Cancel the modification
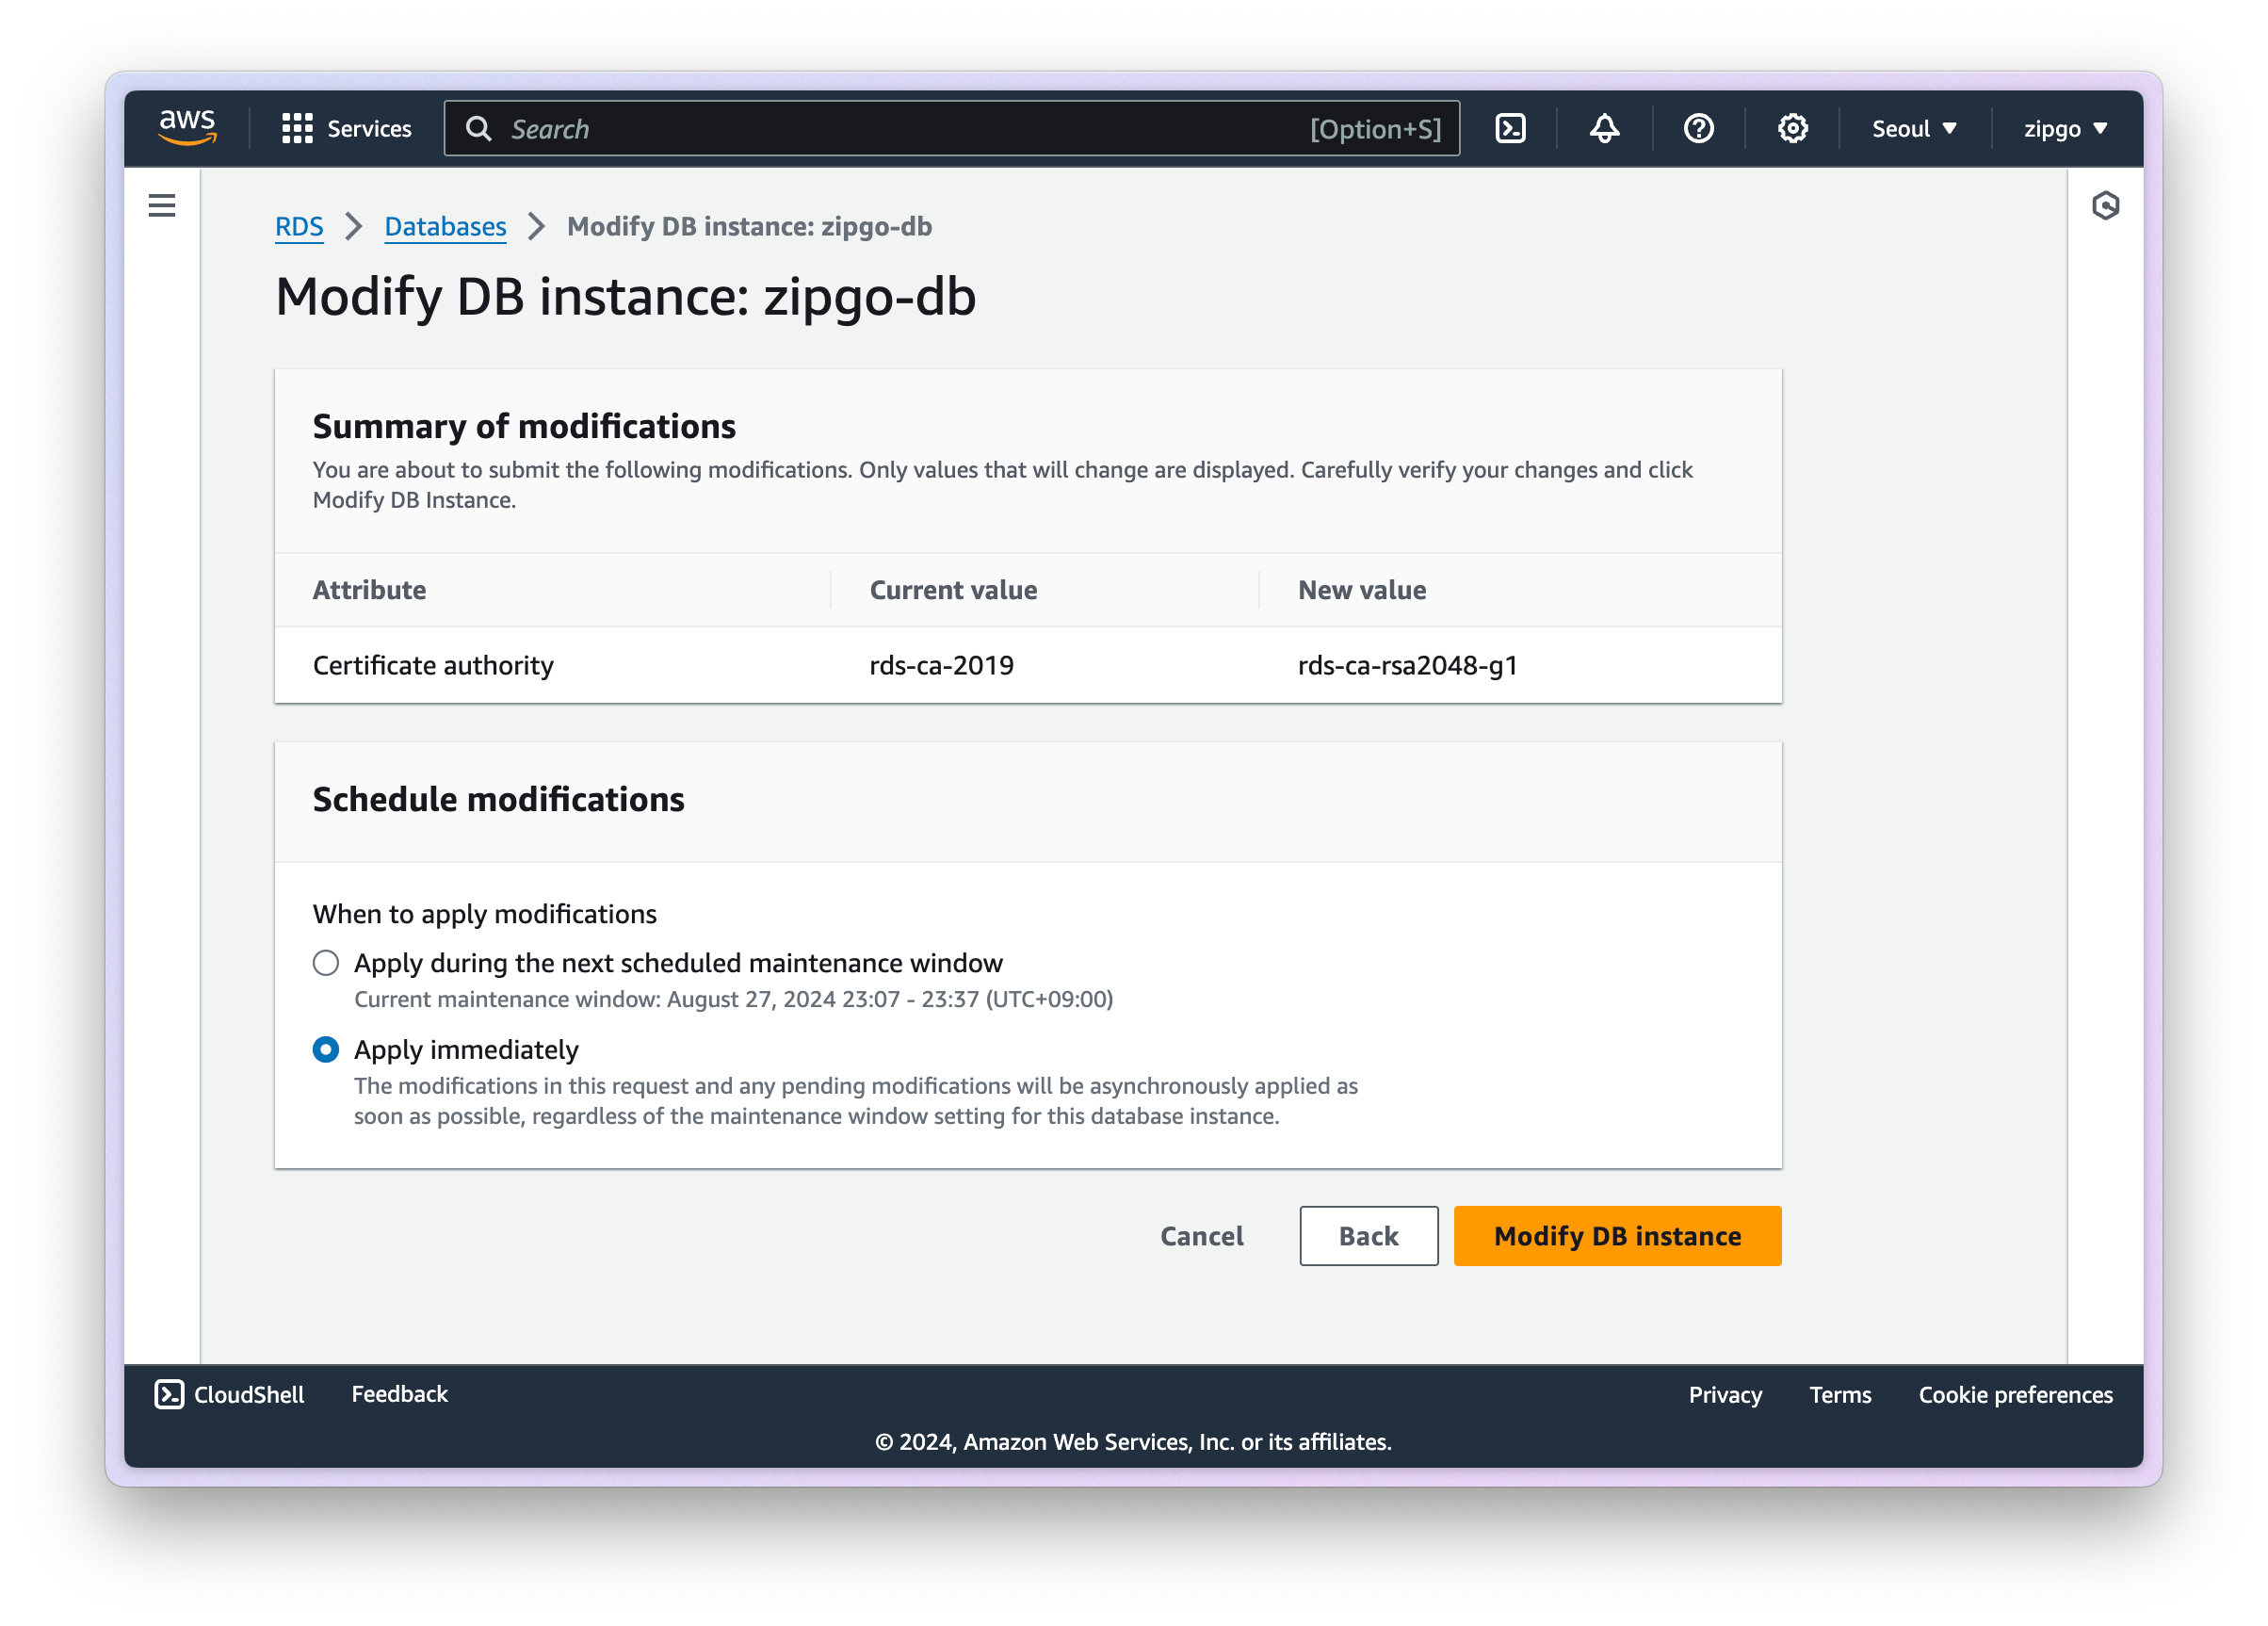This screenshot has height=1626, width=2268. click(1201, 1236)
